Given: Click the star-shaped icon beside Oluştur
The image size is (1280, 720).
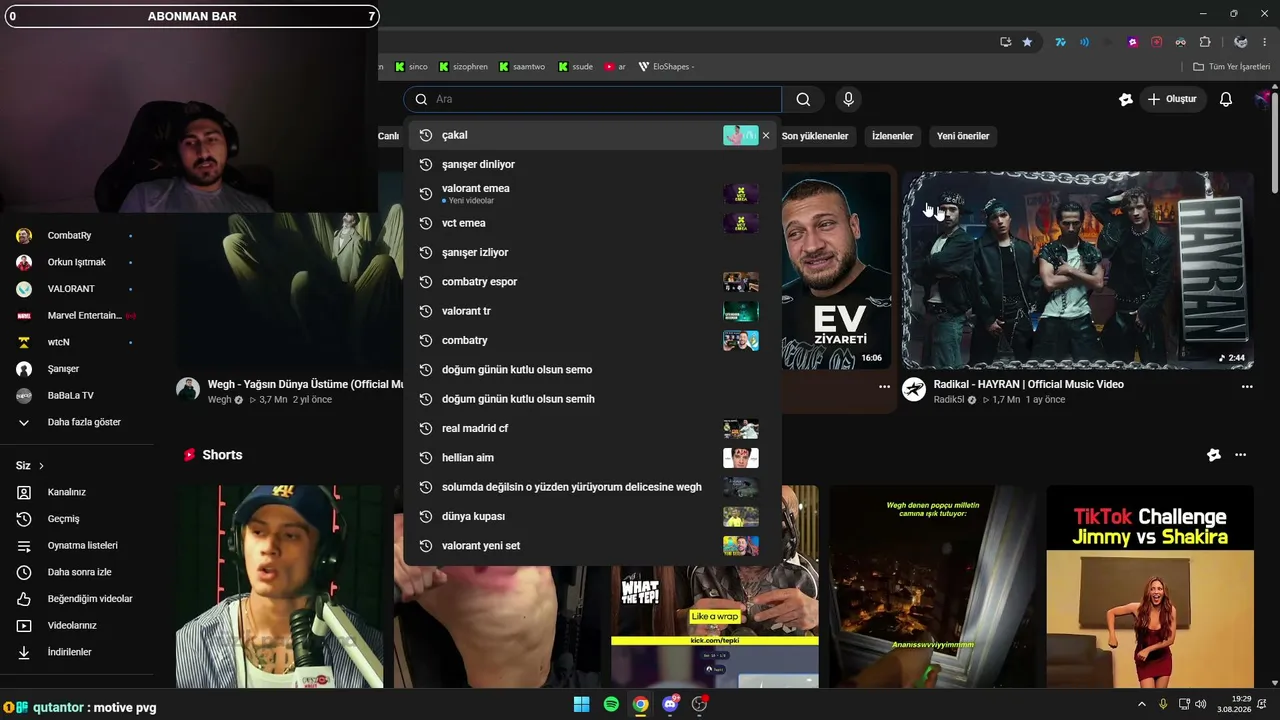Looking at the screenshot, I should (x=1126, y=99).
